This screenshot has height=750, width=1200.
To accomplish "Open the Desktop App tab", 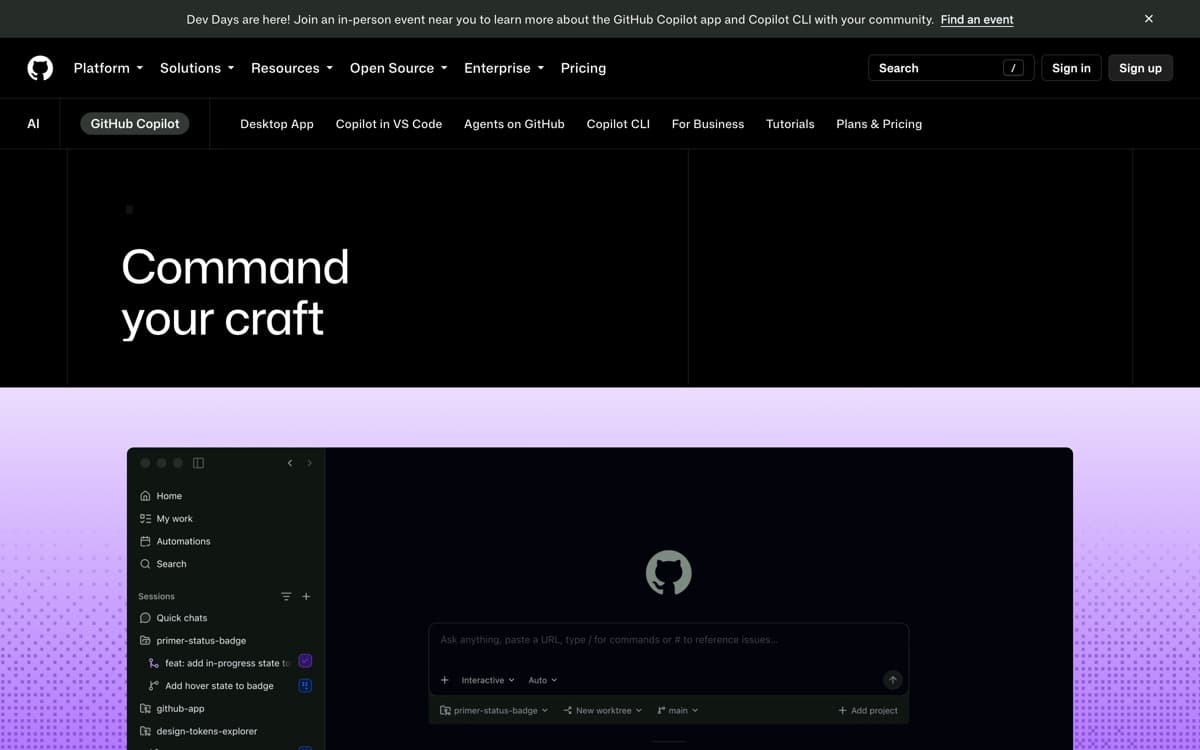I will tap(277, 124).
